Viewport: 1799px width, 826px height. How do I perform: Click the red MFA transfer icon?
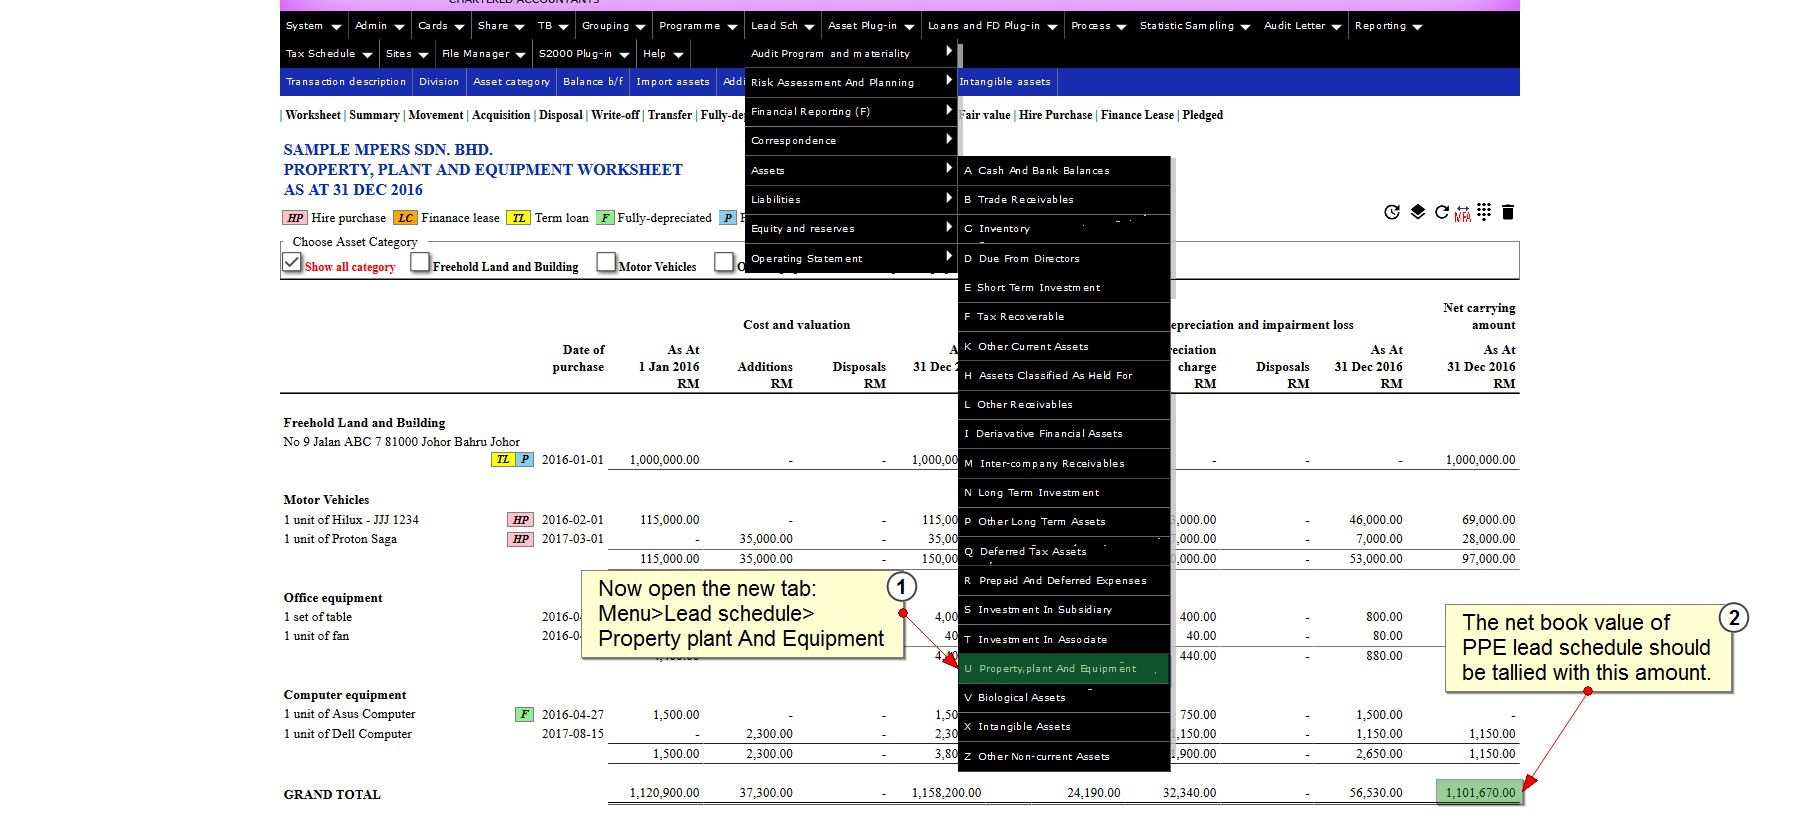pyautogui.click(x=1462, y=214)
